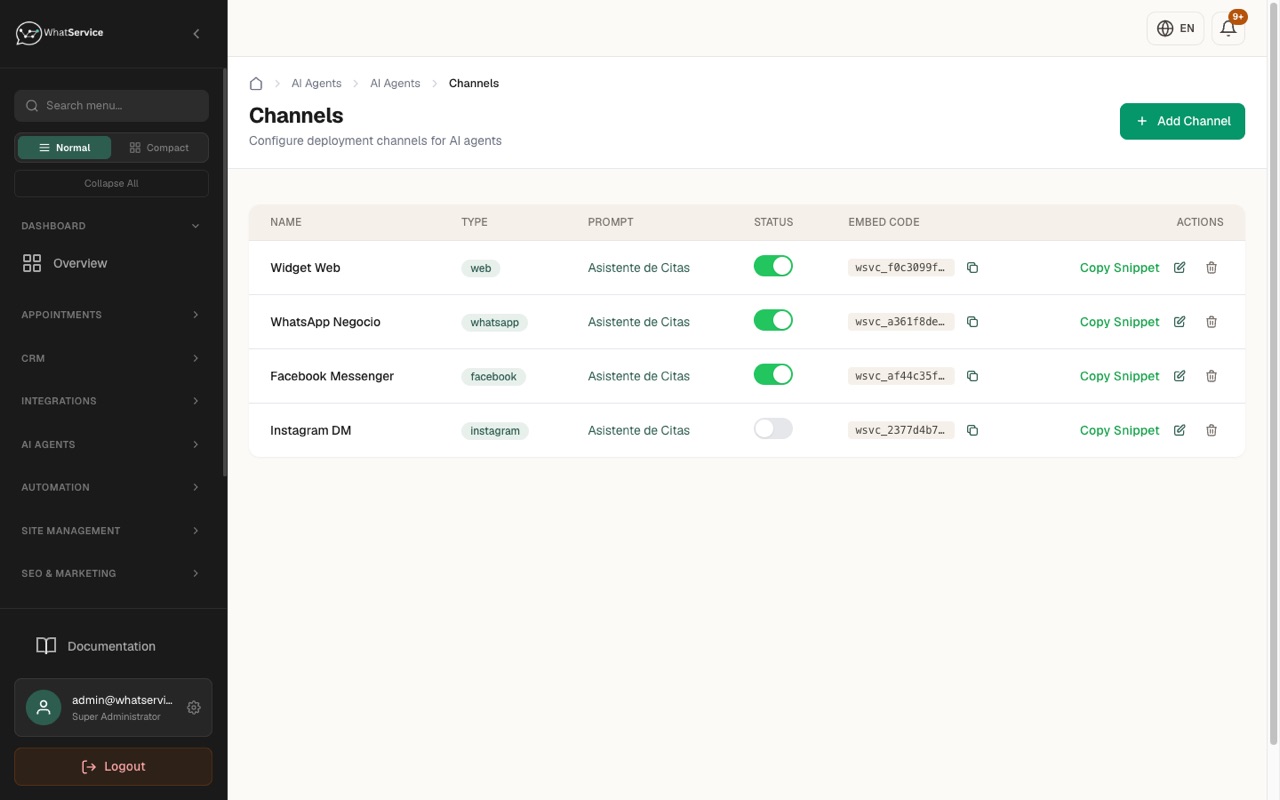Open account settings gear icon

(x=194, y=707)
